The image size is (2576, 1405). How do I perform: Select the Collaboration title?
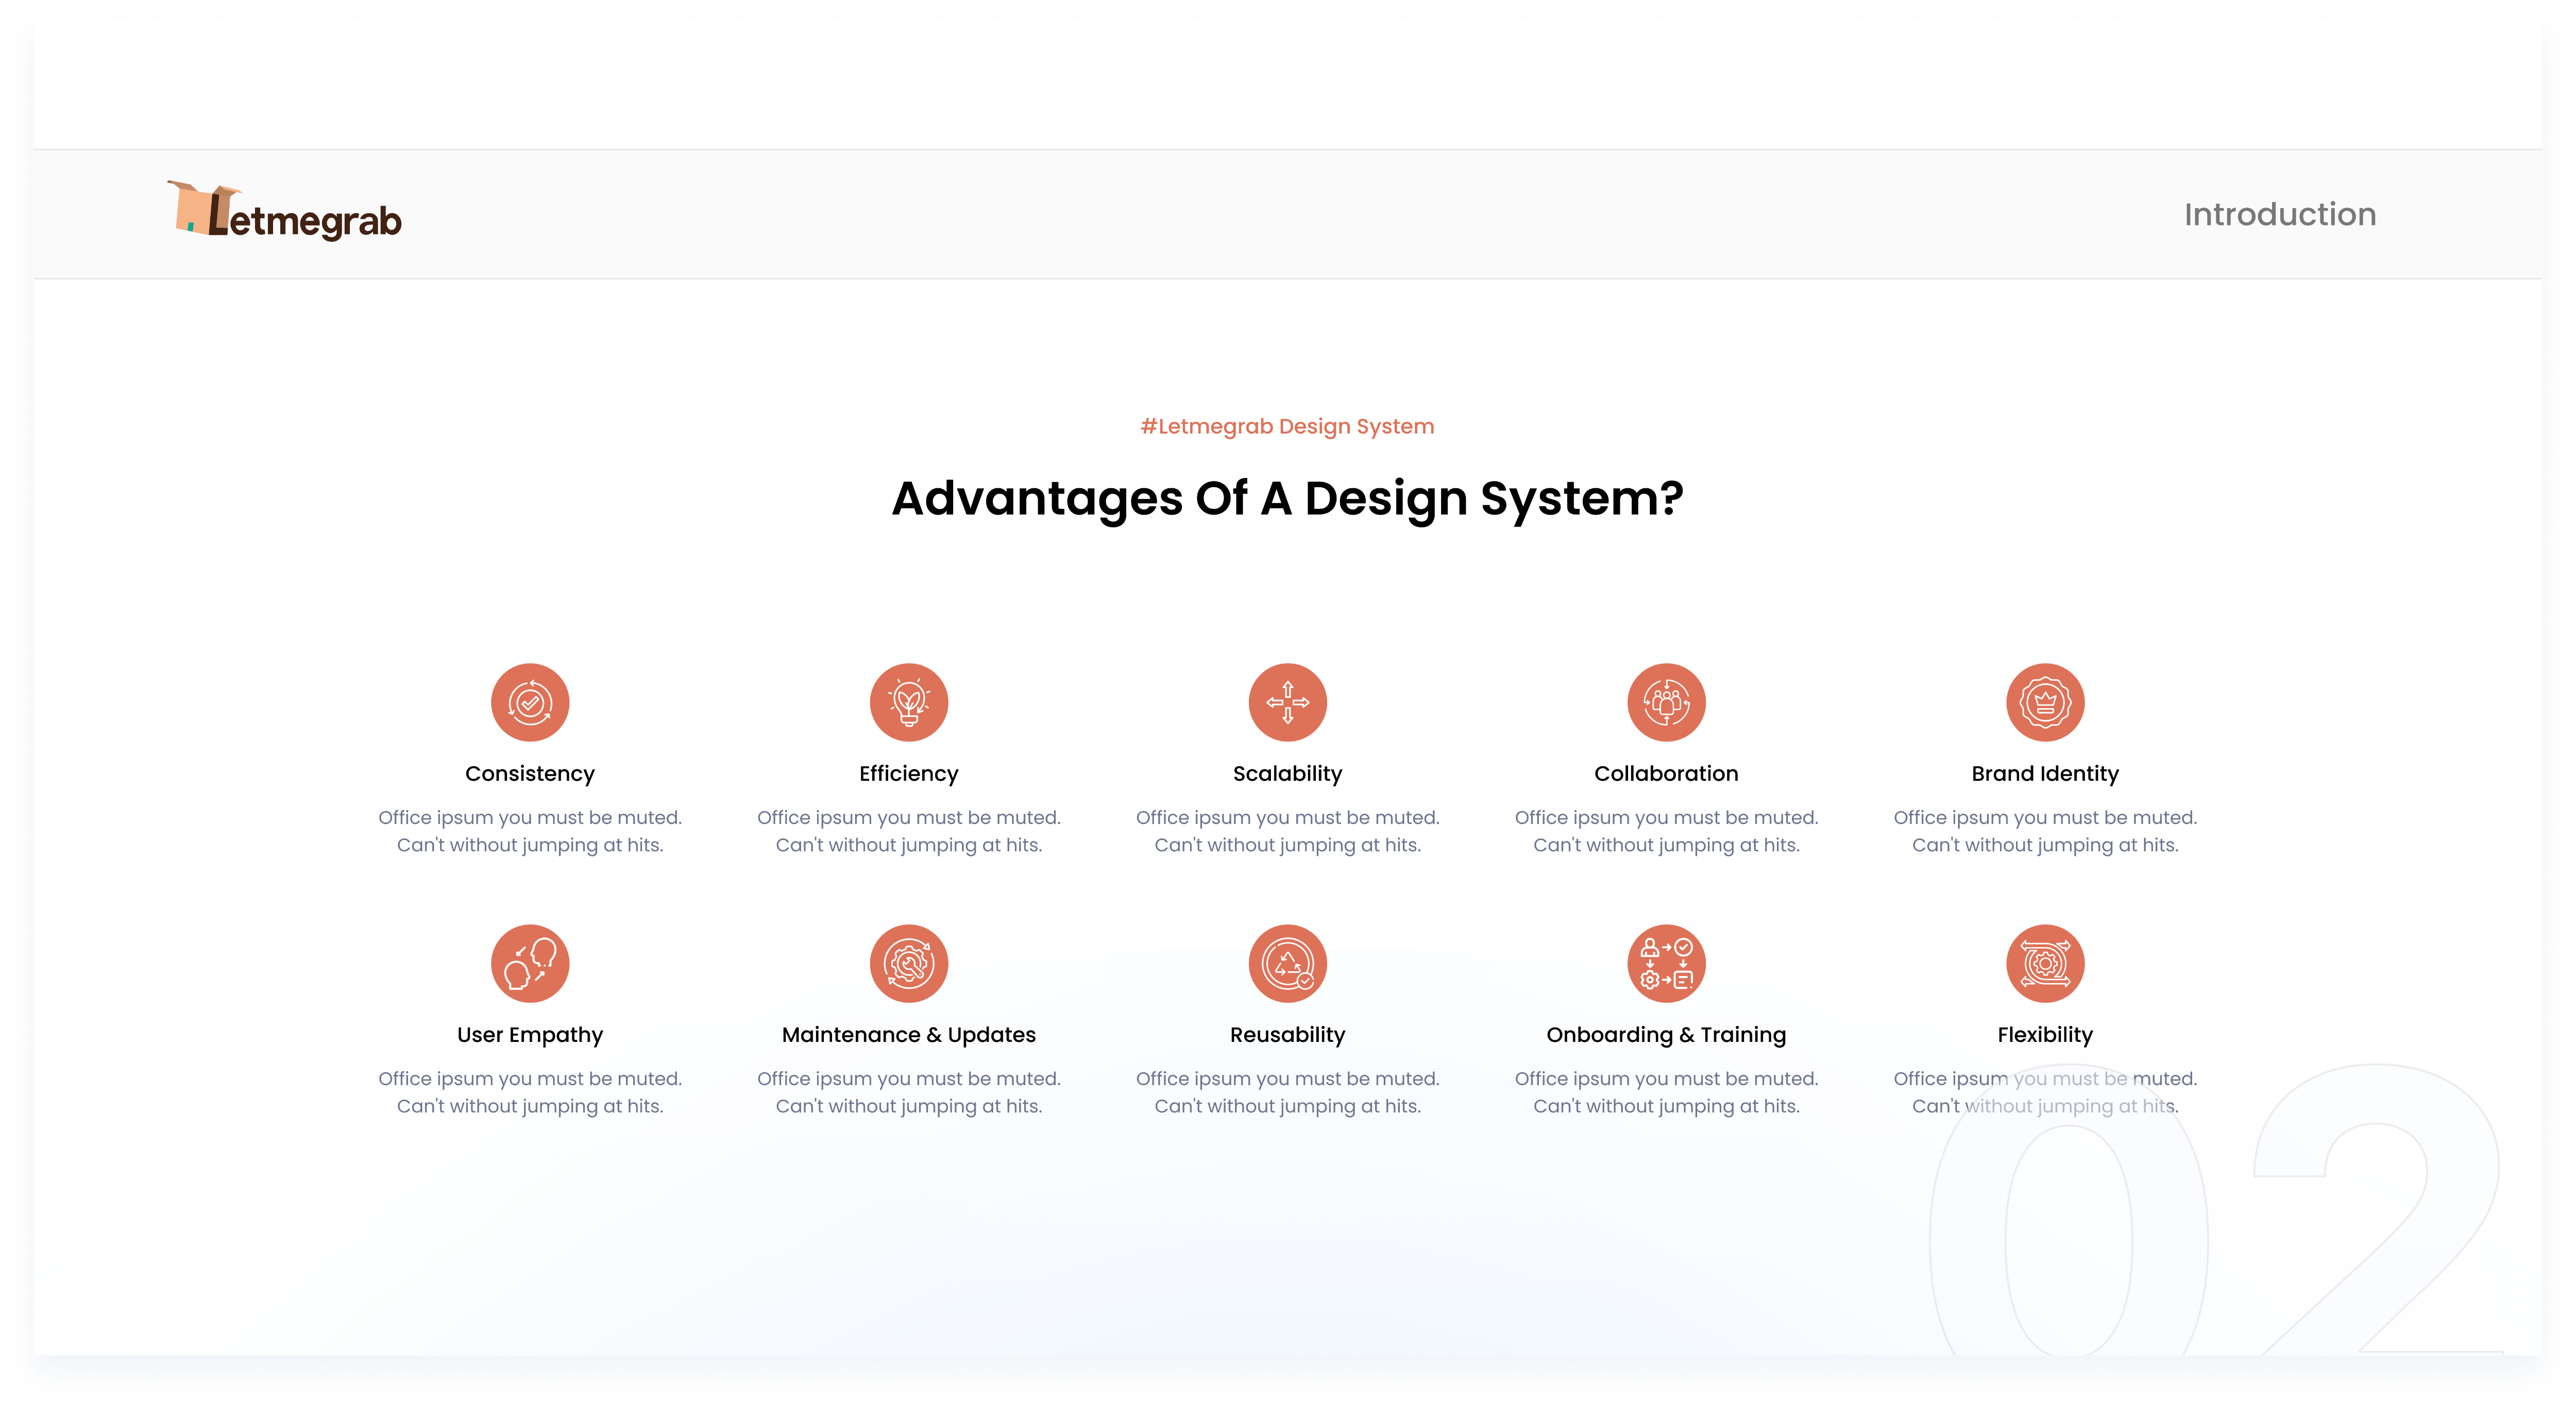point(1666,773)
